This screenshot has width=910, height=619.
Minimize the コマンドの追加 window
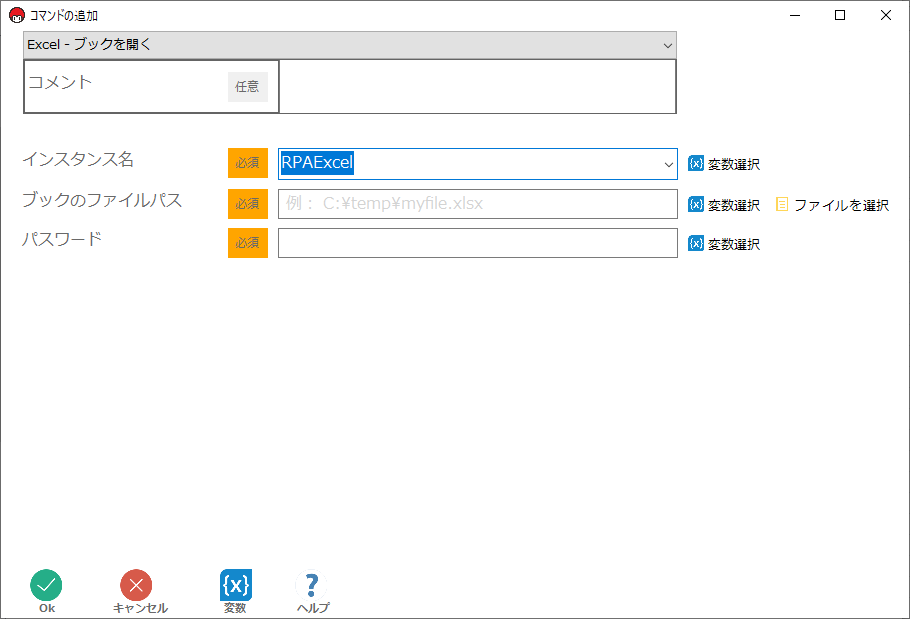coord(795,15)
